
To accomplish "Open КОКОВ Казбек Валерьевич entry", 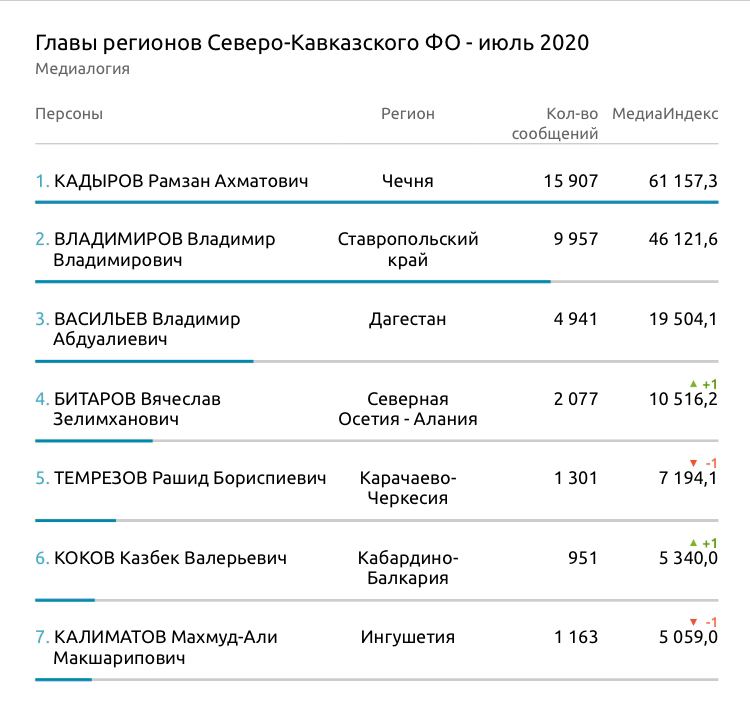I will click(170, 558).
